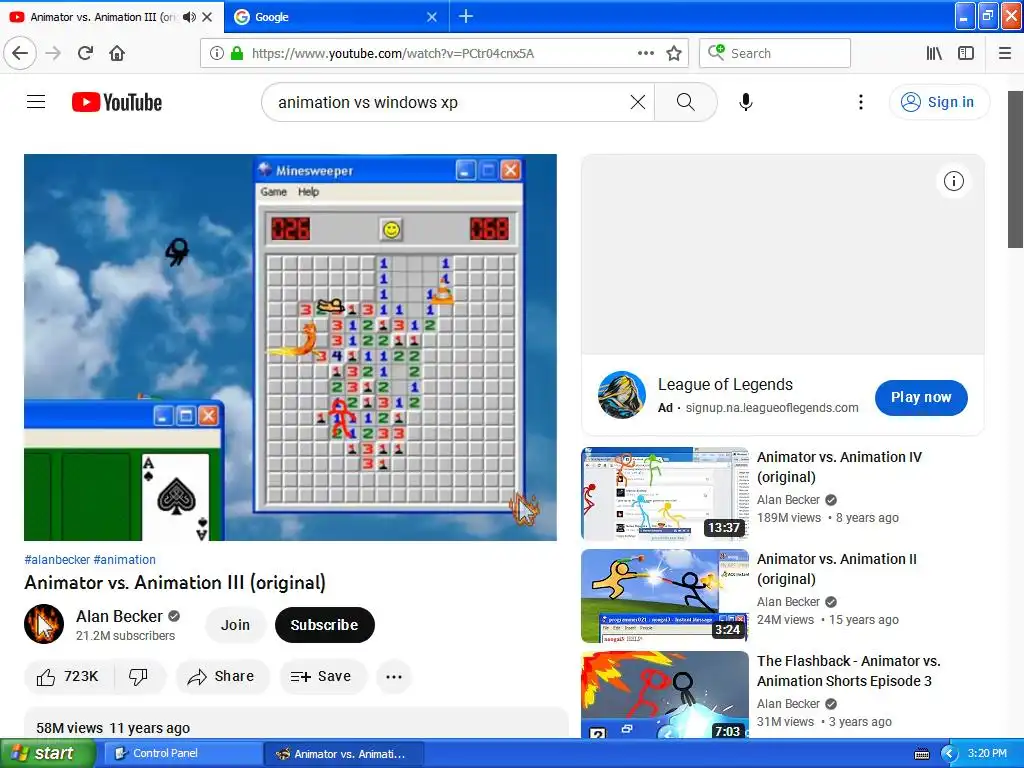Dislike the video
Image resolution: width=1024 pixels, height=768 pixels.
tap(138, 677)
